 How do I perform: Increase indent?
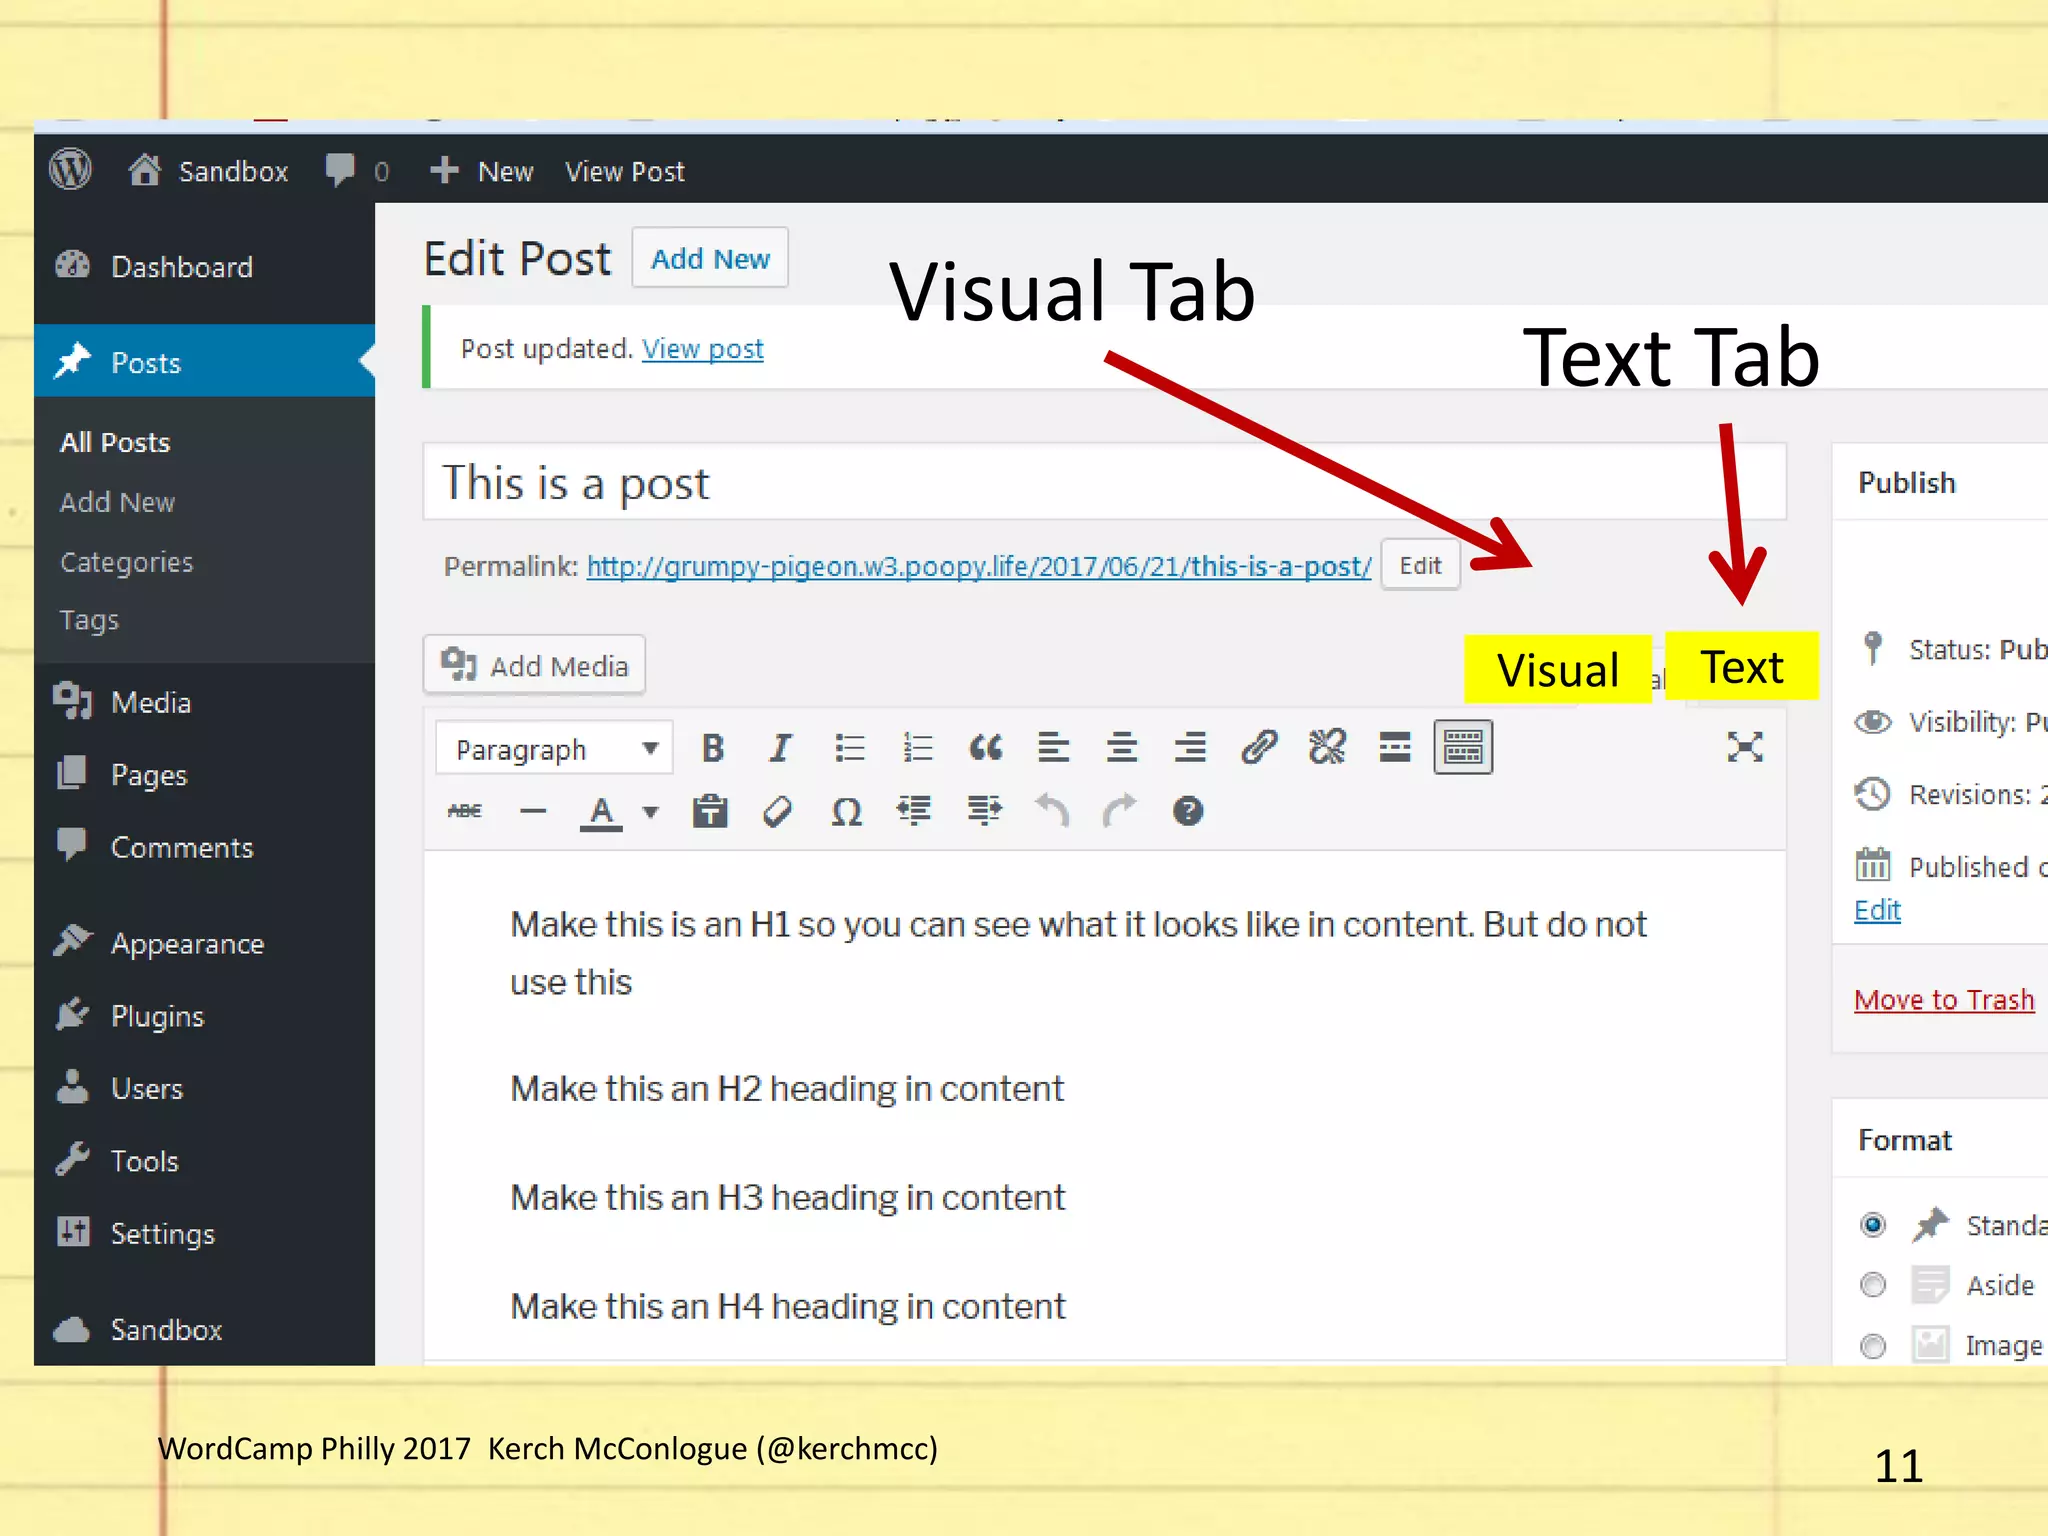tap(984, 811)
